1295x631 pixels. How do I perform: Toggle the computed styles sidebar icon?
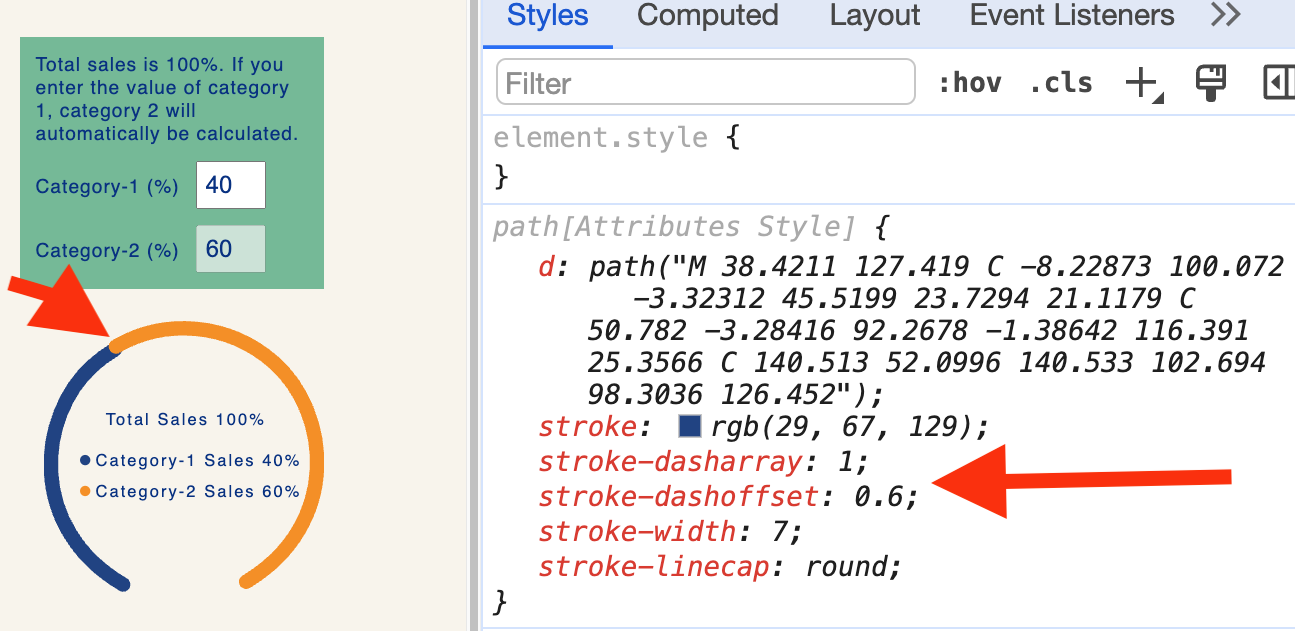tap(1279, 83)
